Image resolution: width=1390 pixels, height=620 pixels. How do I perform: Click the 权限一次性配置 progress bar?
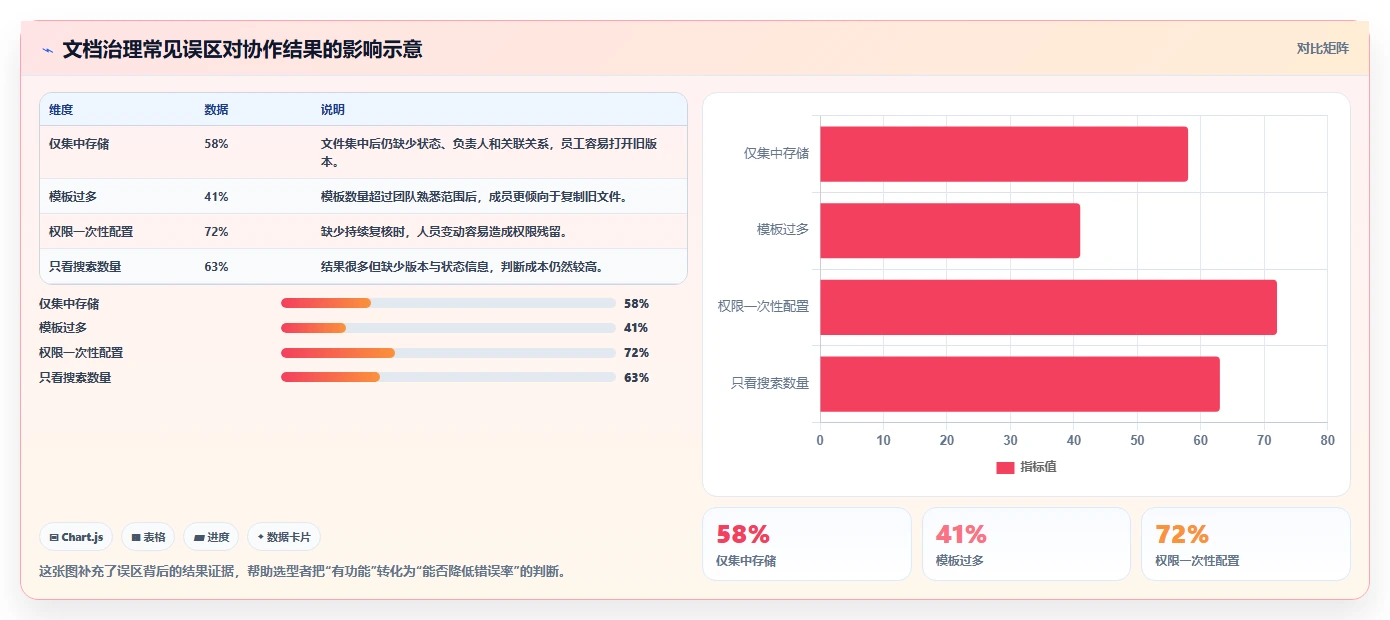[448, 353]
